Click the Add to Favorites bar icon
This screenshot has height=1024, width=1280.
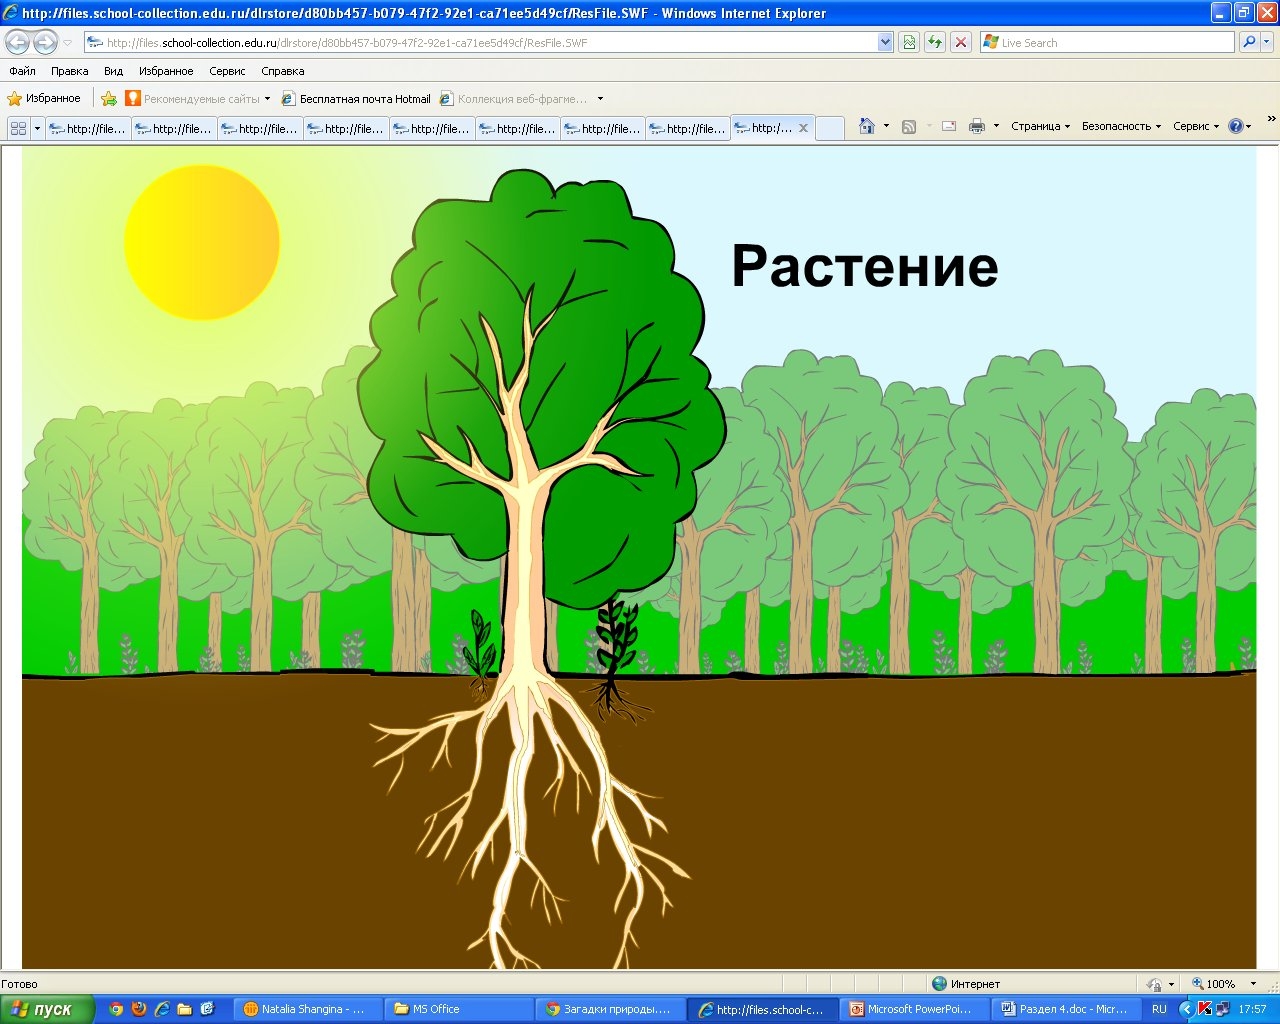[109, 99]
